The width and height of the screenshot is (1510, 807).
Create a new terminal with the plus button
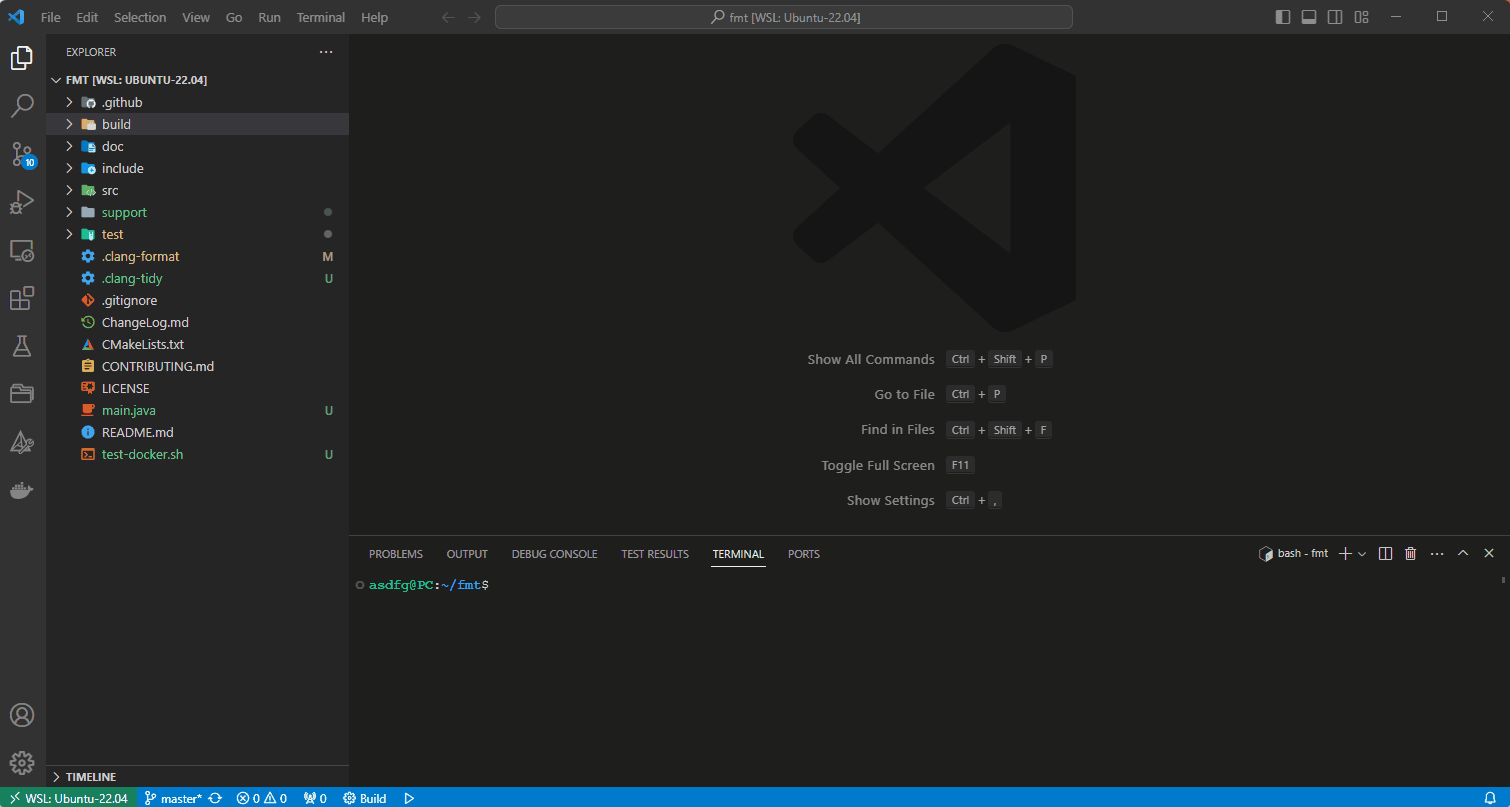coord(1345,553)
